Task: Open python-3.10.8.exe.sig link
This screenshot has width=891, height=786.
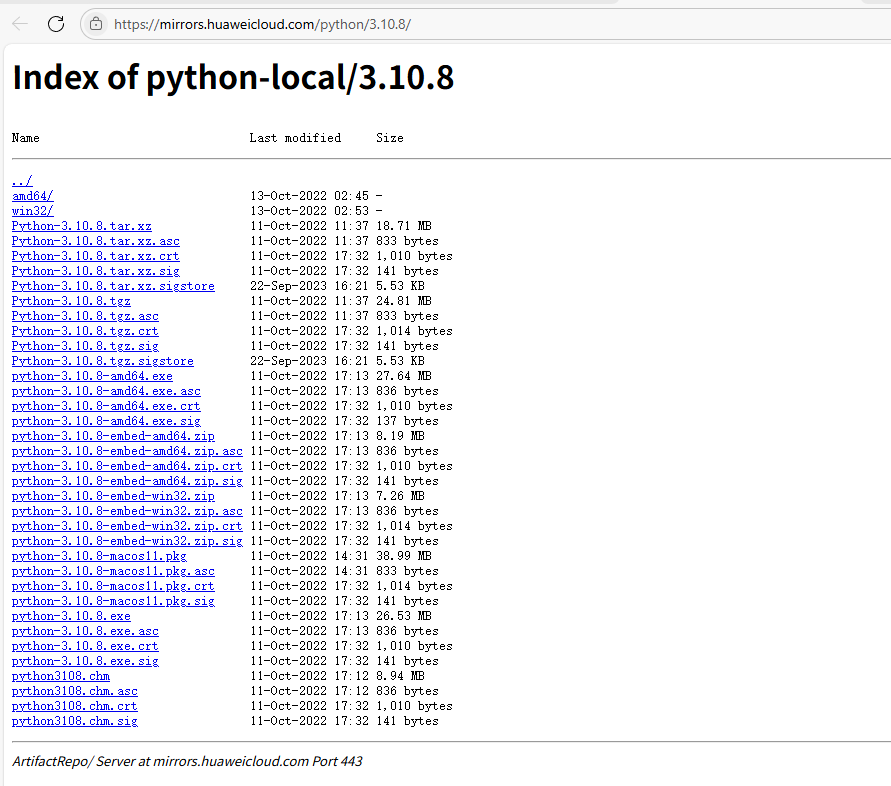Action: pyautogui.click(x=85, y=661)
